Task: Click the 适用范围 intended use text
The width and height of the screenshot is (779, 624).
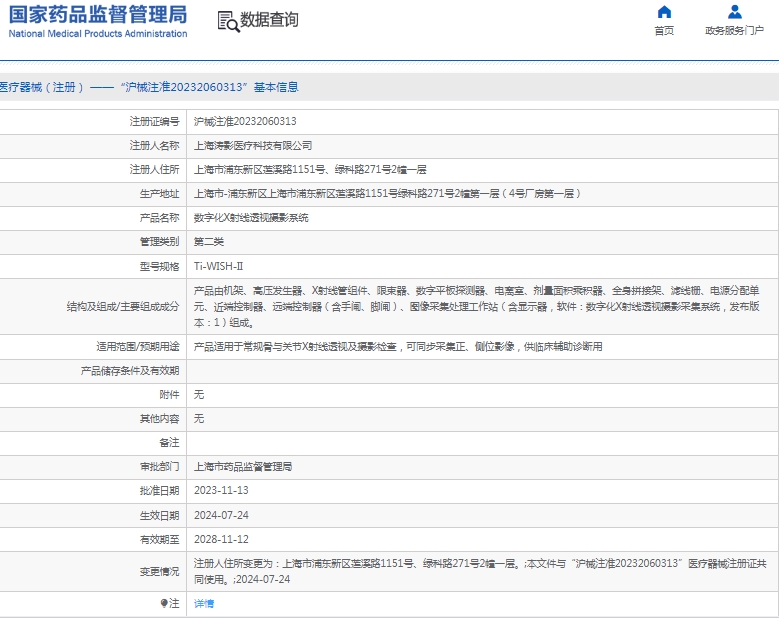Action: pos(398,347)
